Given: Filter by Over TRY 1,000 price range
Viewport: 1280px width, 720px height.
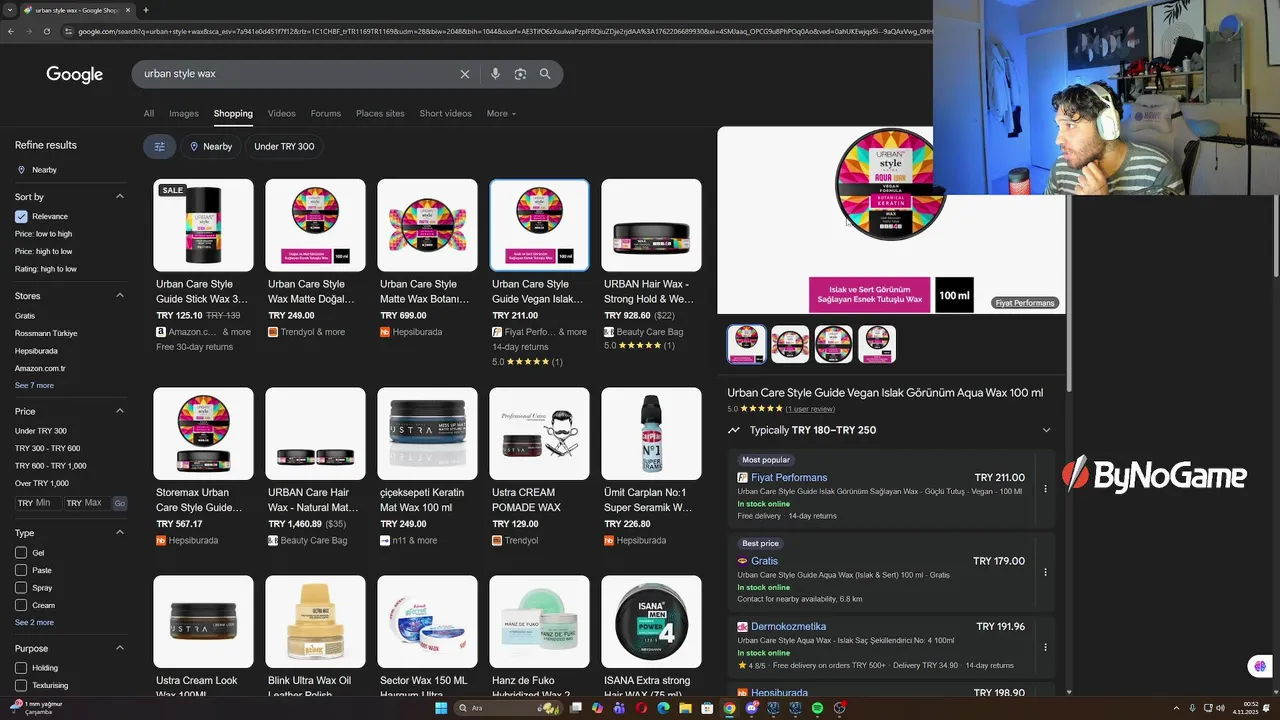Looking at the screenshot, I should (x=42, y=483).
